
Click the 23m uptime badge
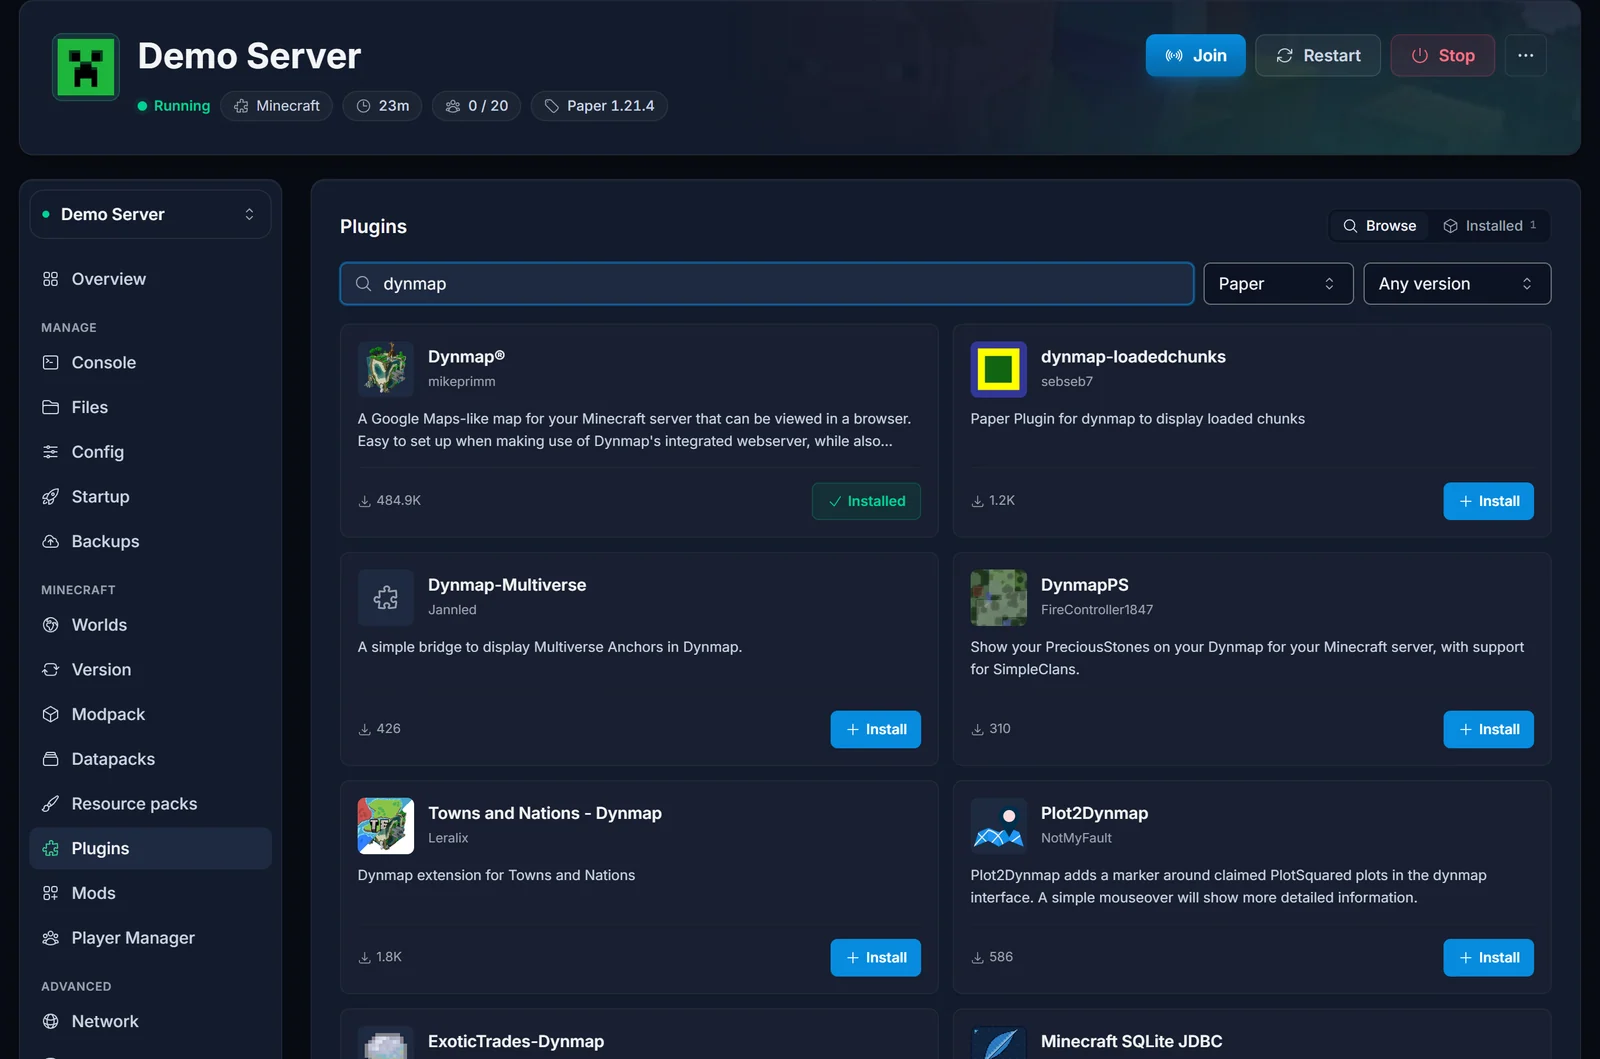(x=383, y=106)
